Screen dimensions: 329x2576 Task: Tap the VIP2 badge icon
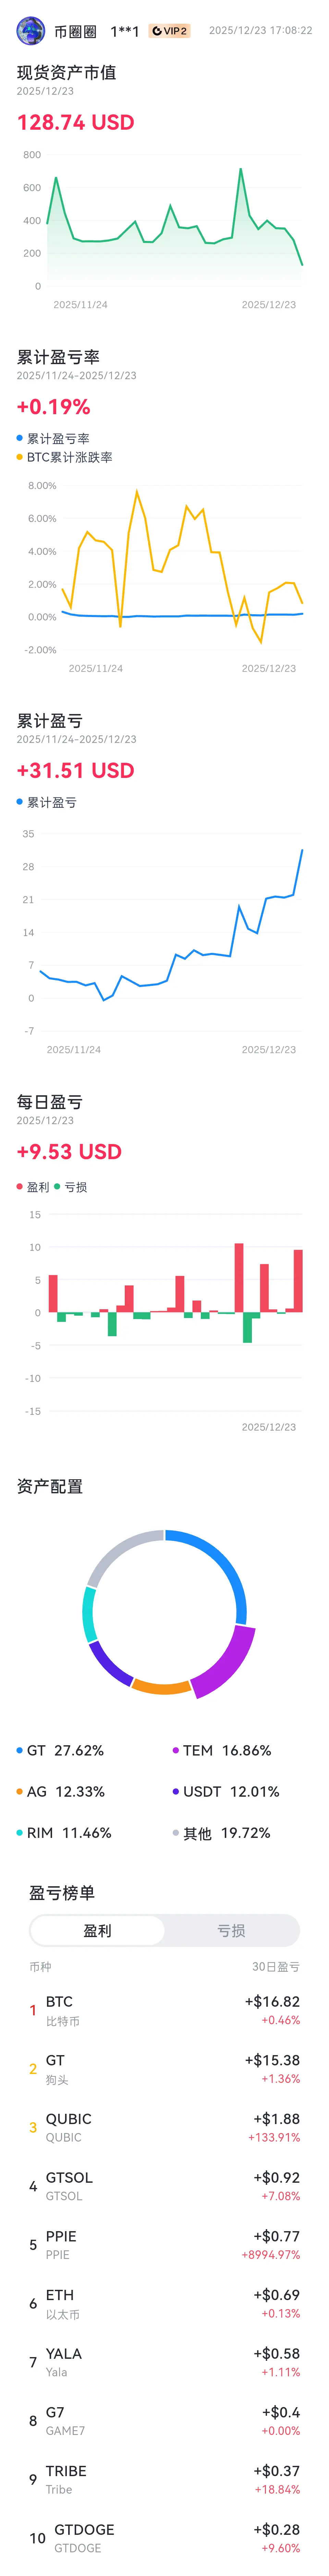(x=169, y=31)
